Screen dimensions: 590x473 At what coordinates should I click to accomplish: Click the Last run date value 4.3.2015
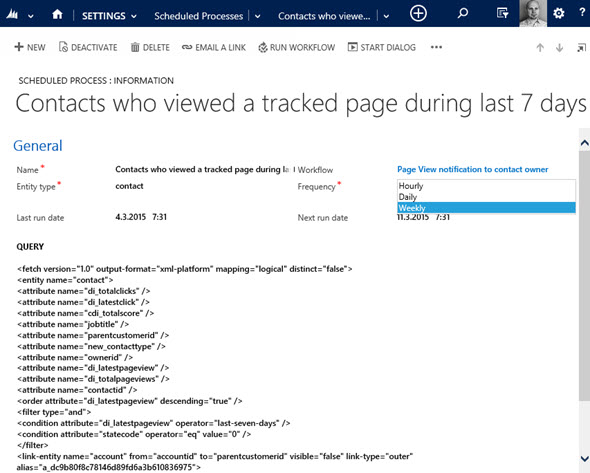(x=141, y=217)
